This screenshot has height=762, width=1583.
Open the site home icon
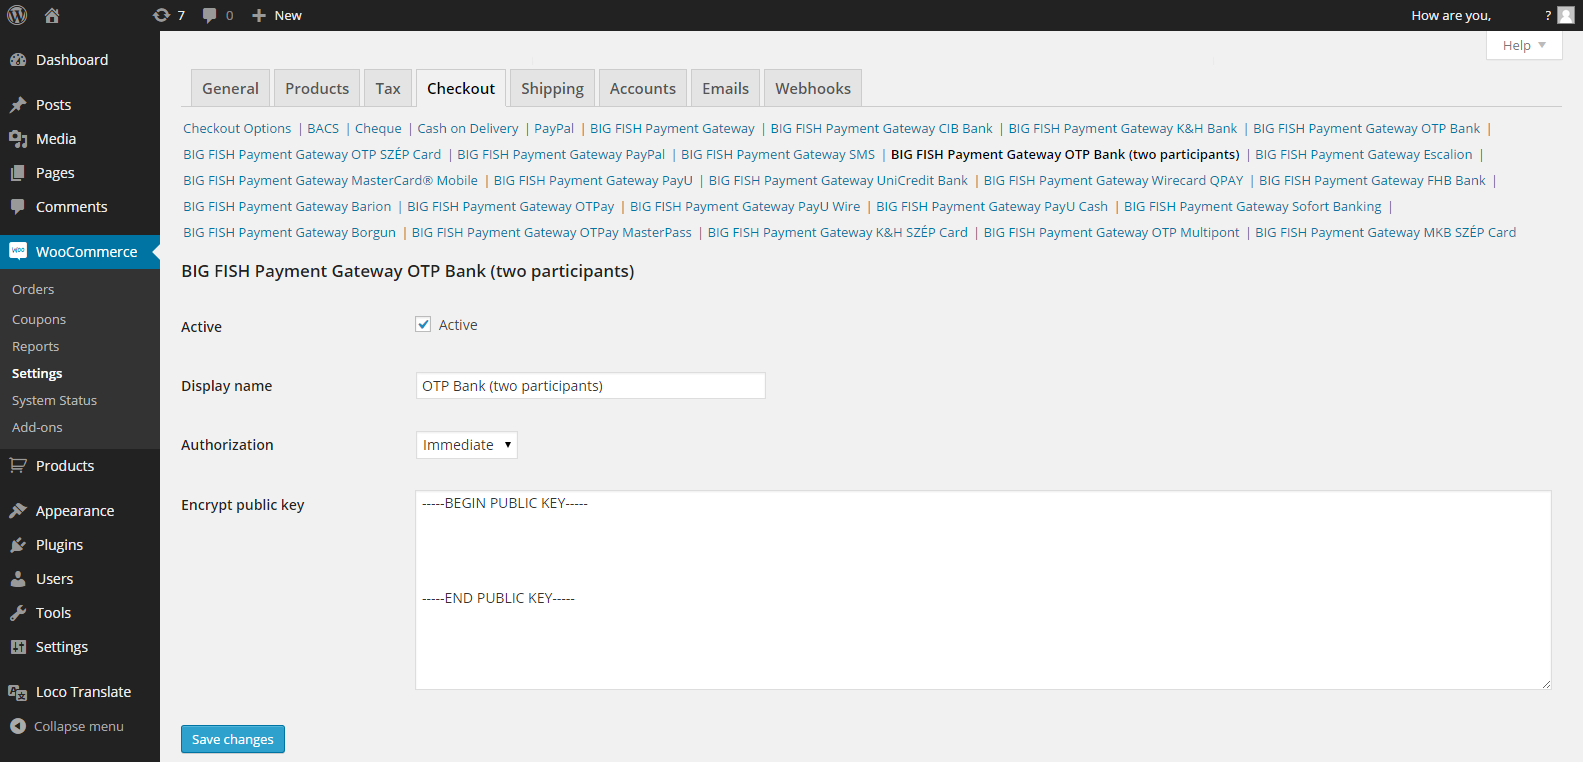[x=52, y=15]
